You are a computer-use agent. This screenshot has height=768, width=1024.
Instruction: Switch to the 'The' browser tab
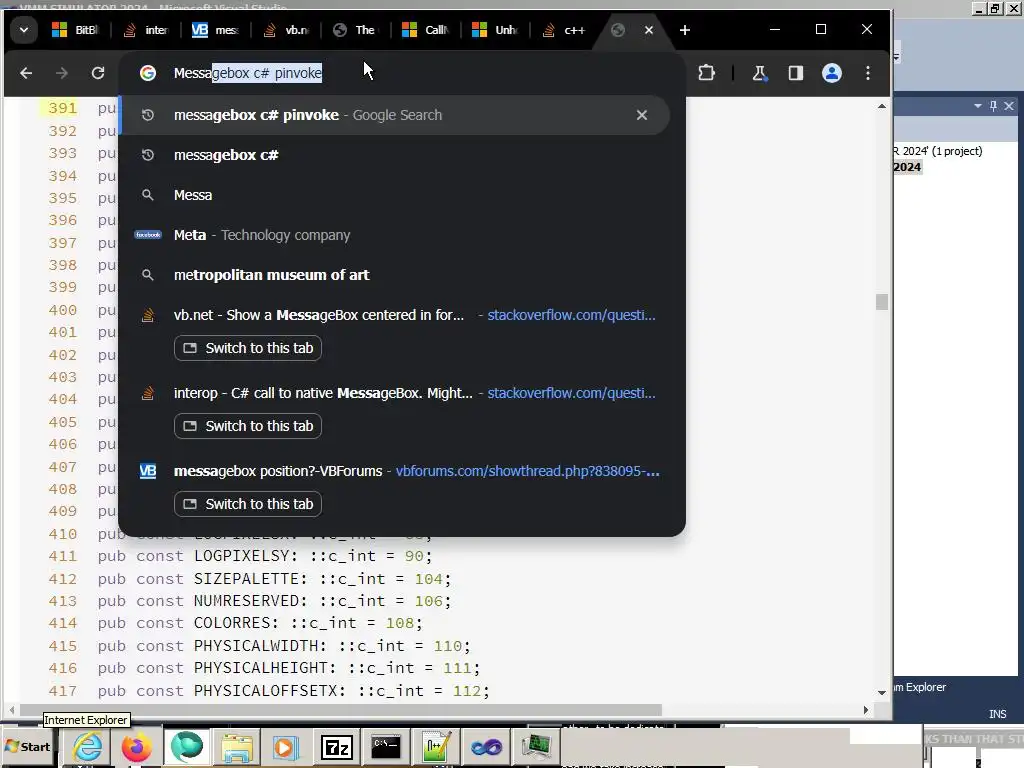(x=355, y=30)
